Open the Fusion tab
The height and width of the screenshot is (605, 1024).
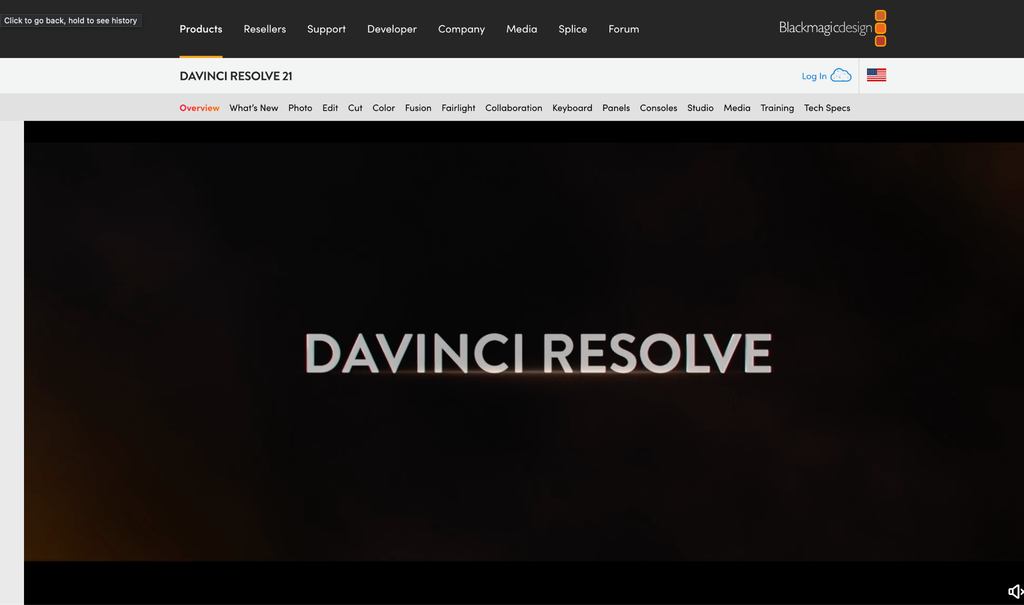pos(418,108)
